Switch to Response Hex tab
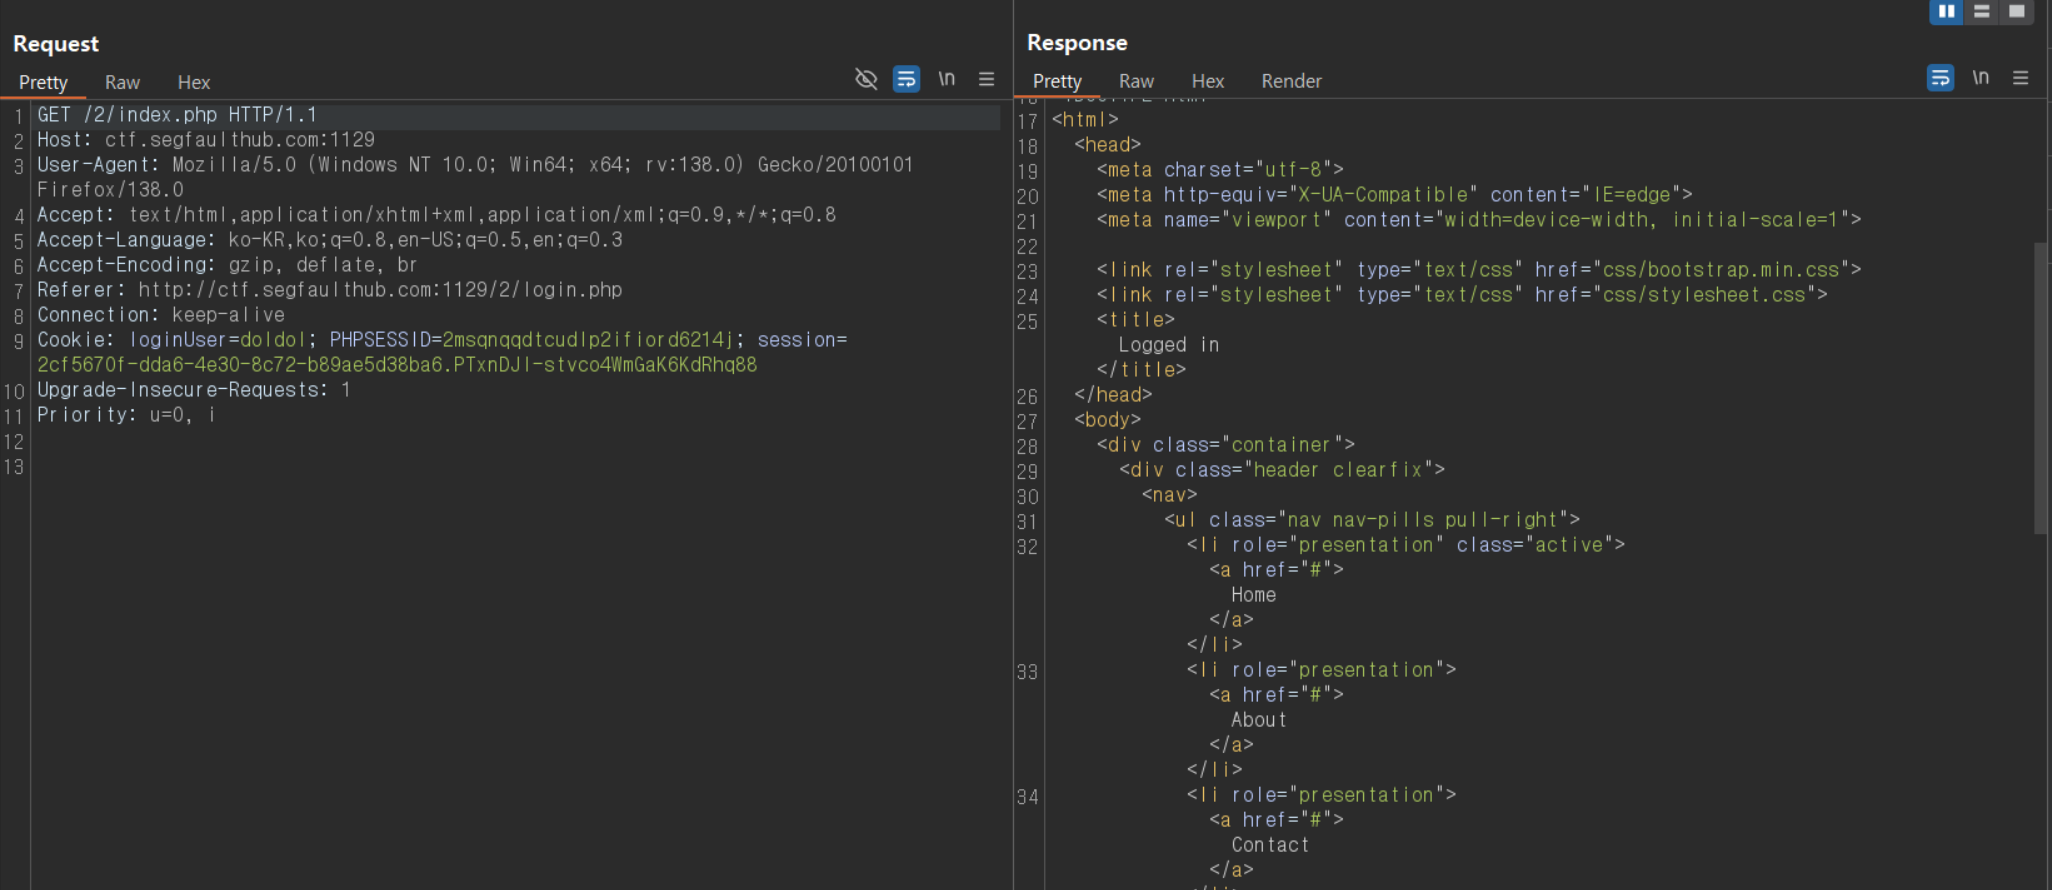 click(x=1208, y=82)
